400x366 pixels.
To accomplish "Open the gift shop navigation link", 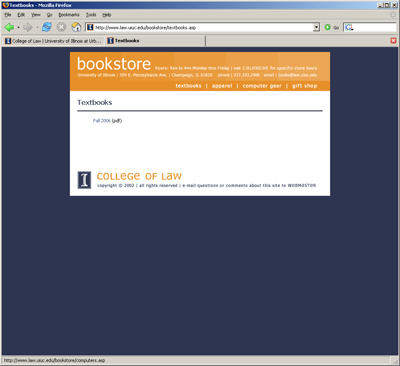I will tap(304, 86).
